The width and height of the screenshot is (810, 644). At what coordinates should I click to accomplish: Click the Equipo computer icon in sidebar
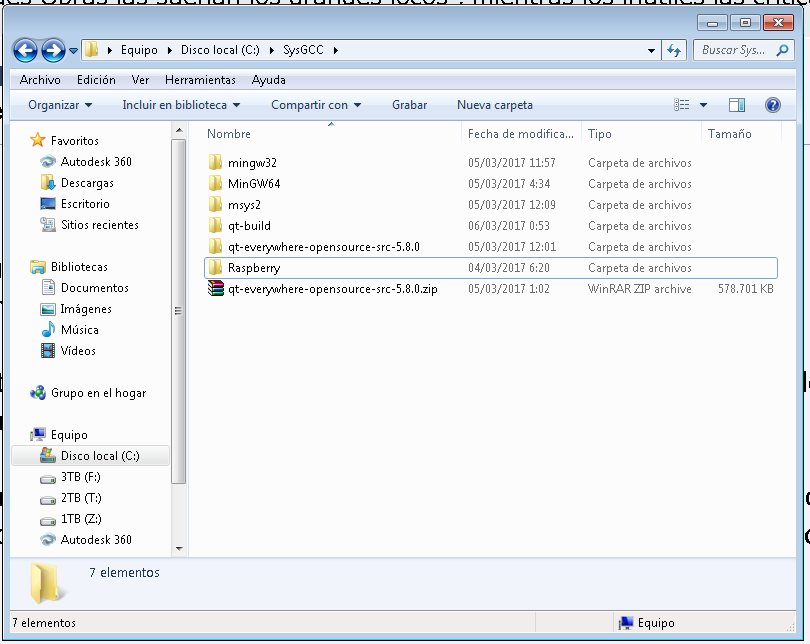click(38, 435)
